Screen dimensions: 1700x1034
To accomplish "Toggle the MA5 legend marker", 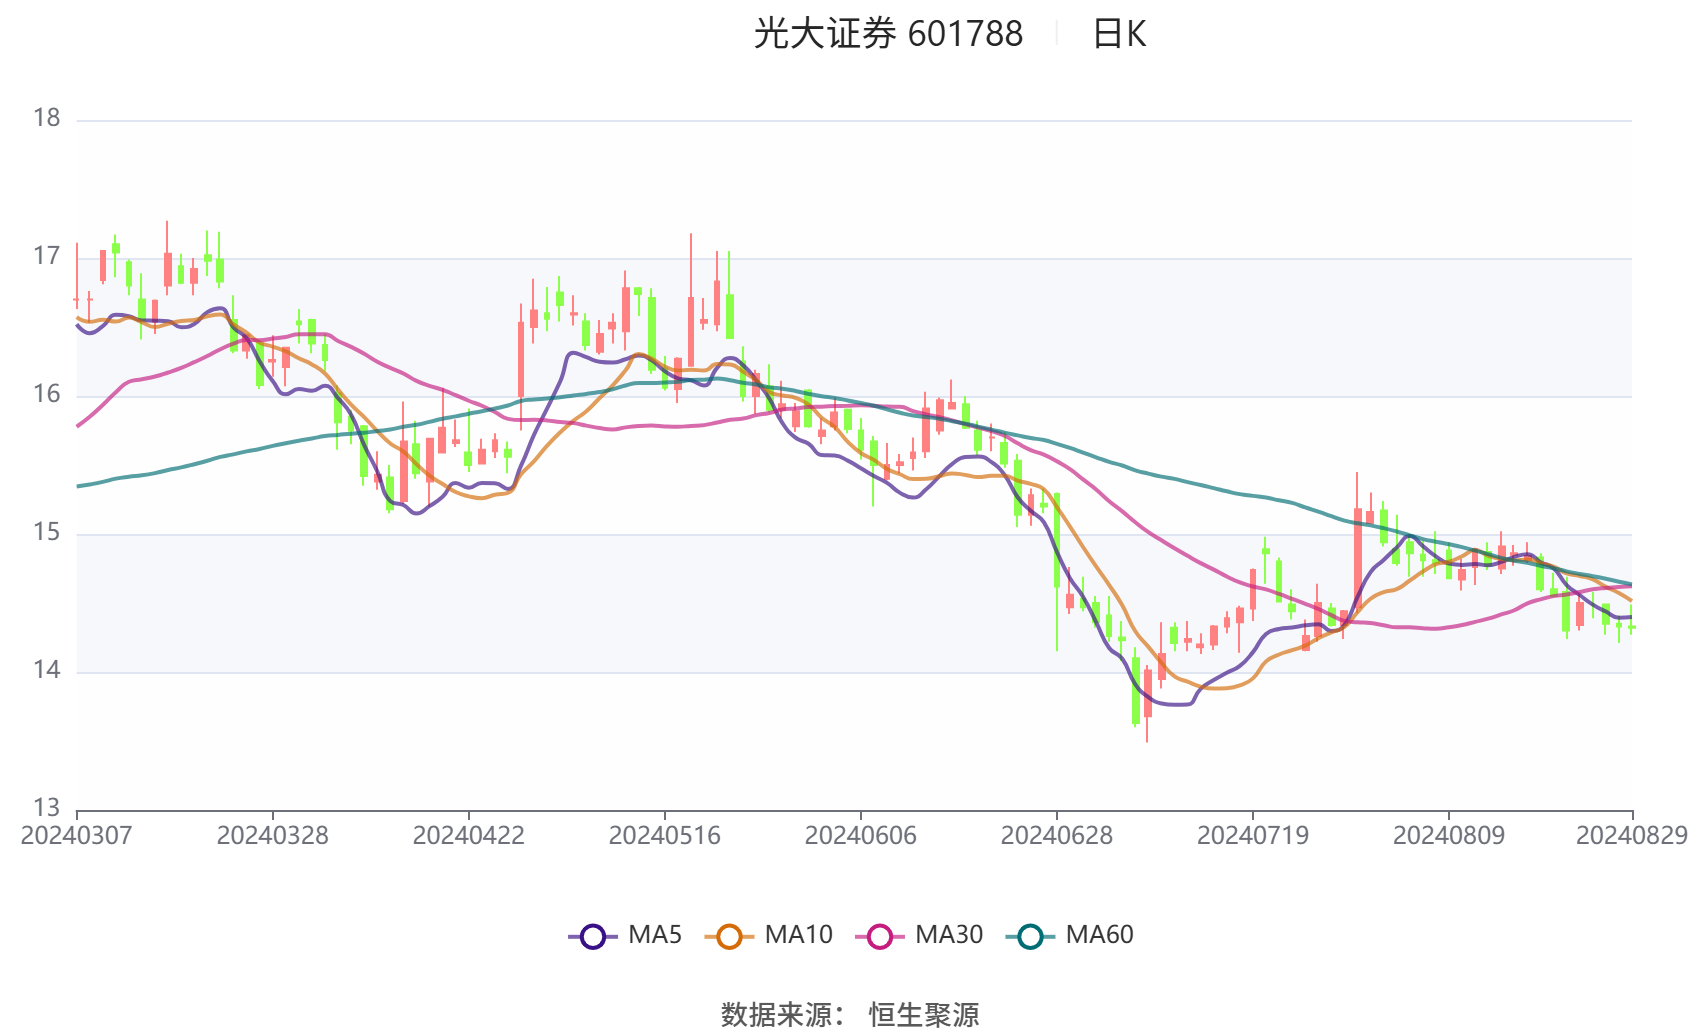I will tap(593, 936).
